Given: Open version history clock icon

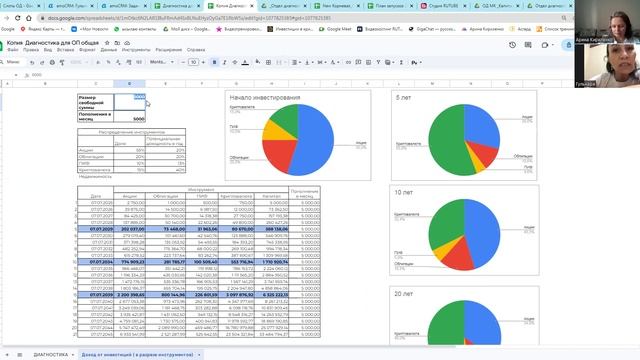Looking at the screenshot, I should [x=512, y=45].
